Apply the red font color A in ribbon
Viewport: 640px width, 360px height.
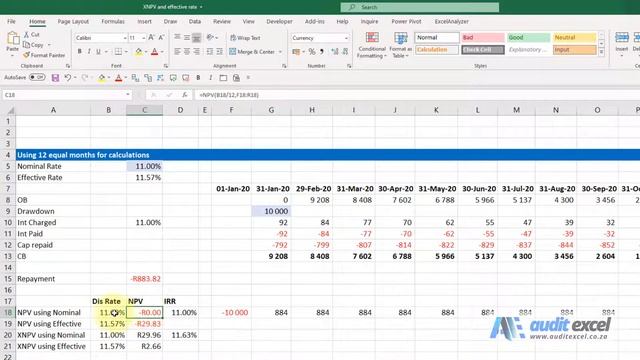point(154,51)
